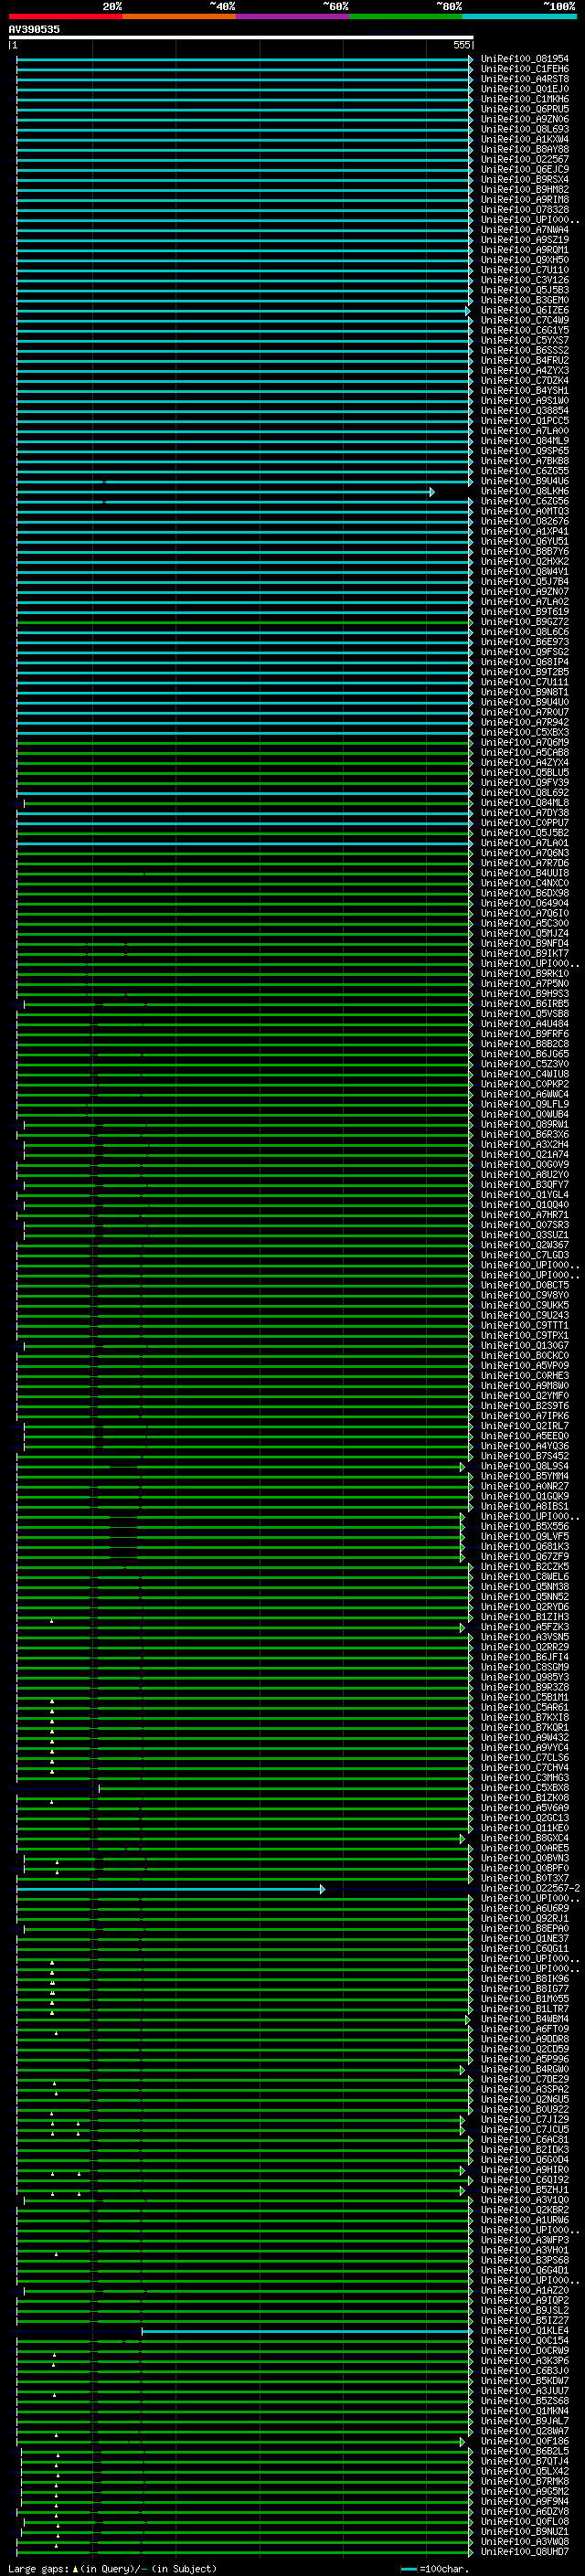The height and width of the screenshot is (2576, 585).
Task: Select hit label UniRef100_Q9SP65
Action: click(x=525, y=451)
